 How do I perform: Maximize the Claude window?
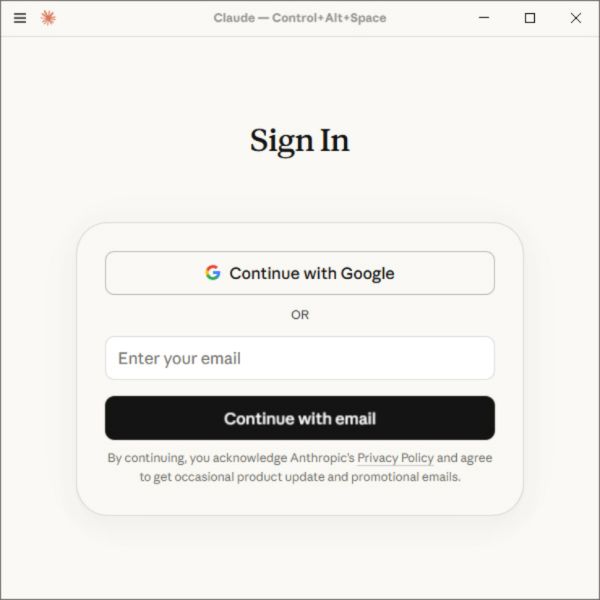click(530, 18)
